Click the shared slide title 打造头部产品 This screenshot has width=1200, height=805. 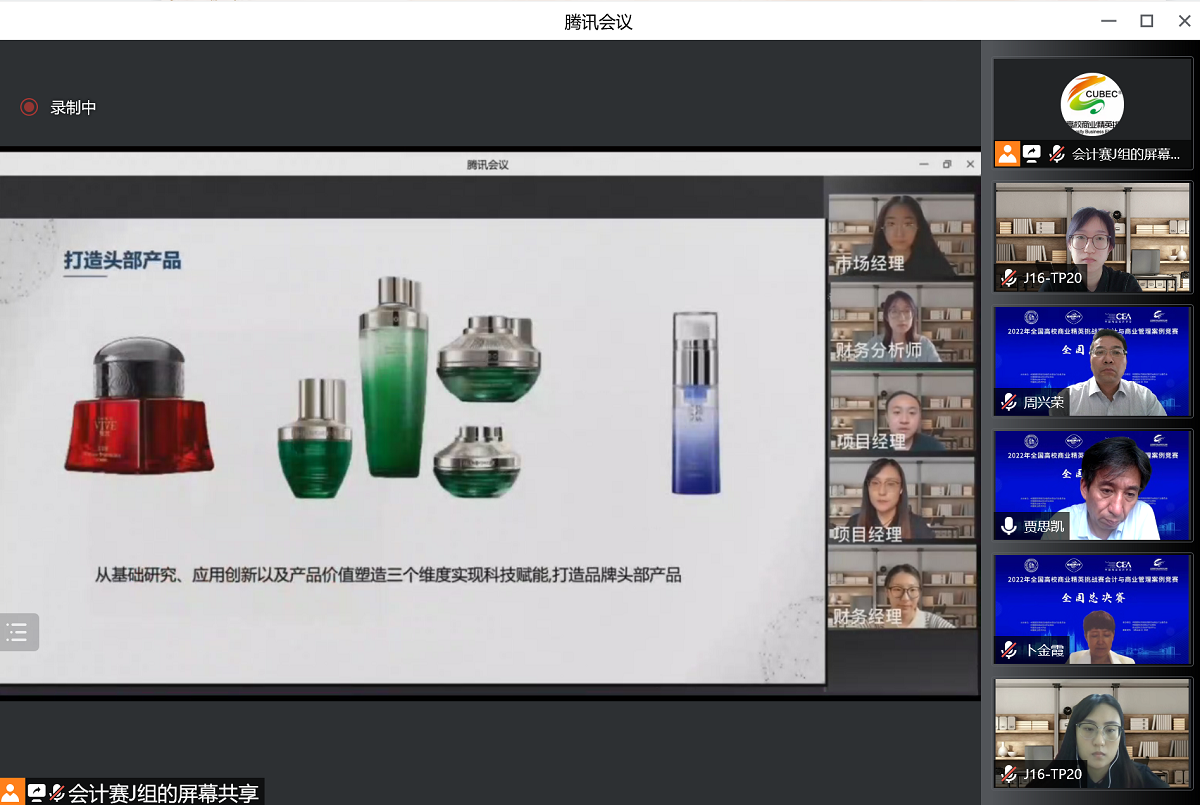(x=122, y=260)
